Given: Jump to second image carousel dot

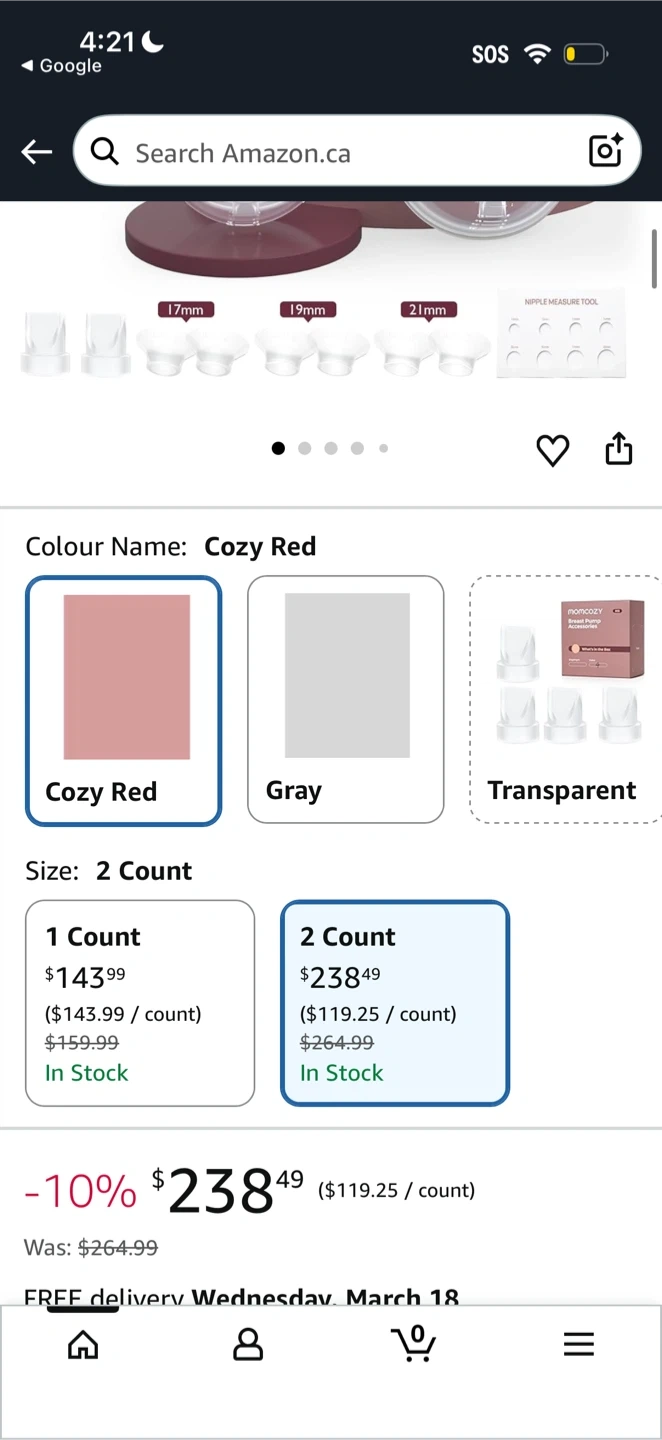Looking at the screenshot, I should (305, 448).
